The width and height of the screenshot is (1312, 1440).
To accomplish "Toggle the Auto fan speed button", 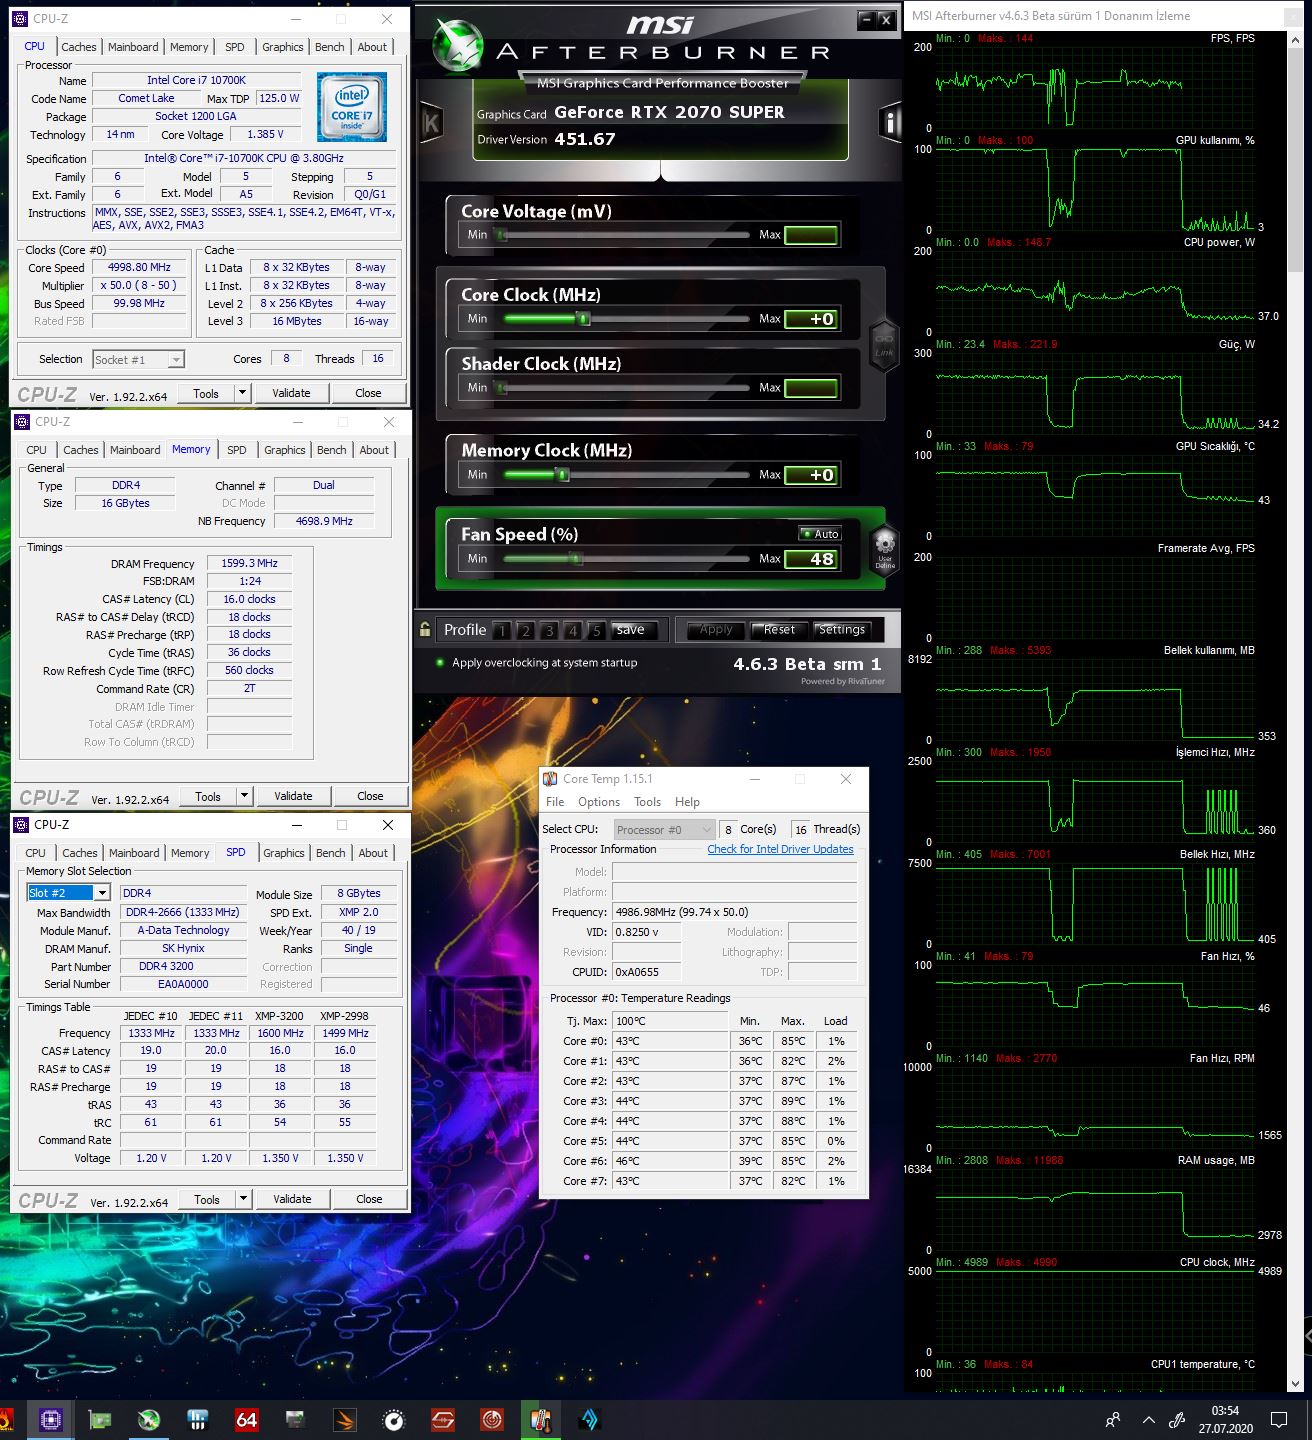I will 820,534.
